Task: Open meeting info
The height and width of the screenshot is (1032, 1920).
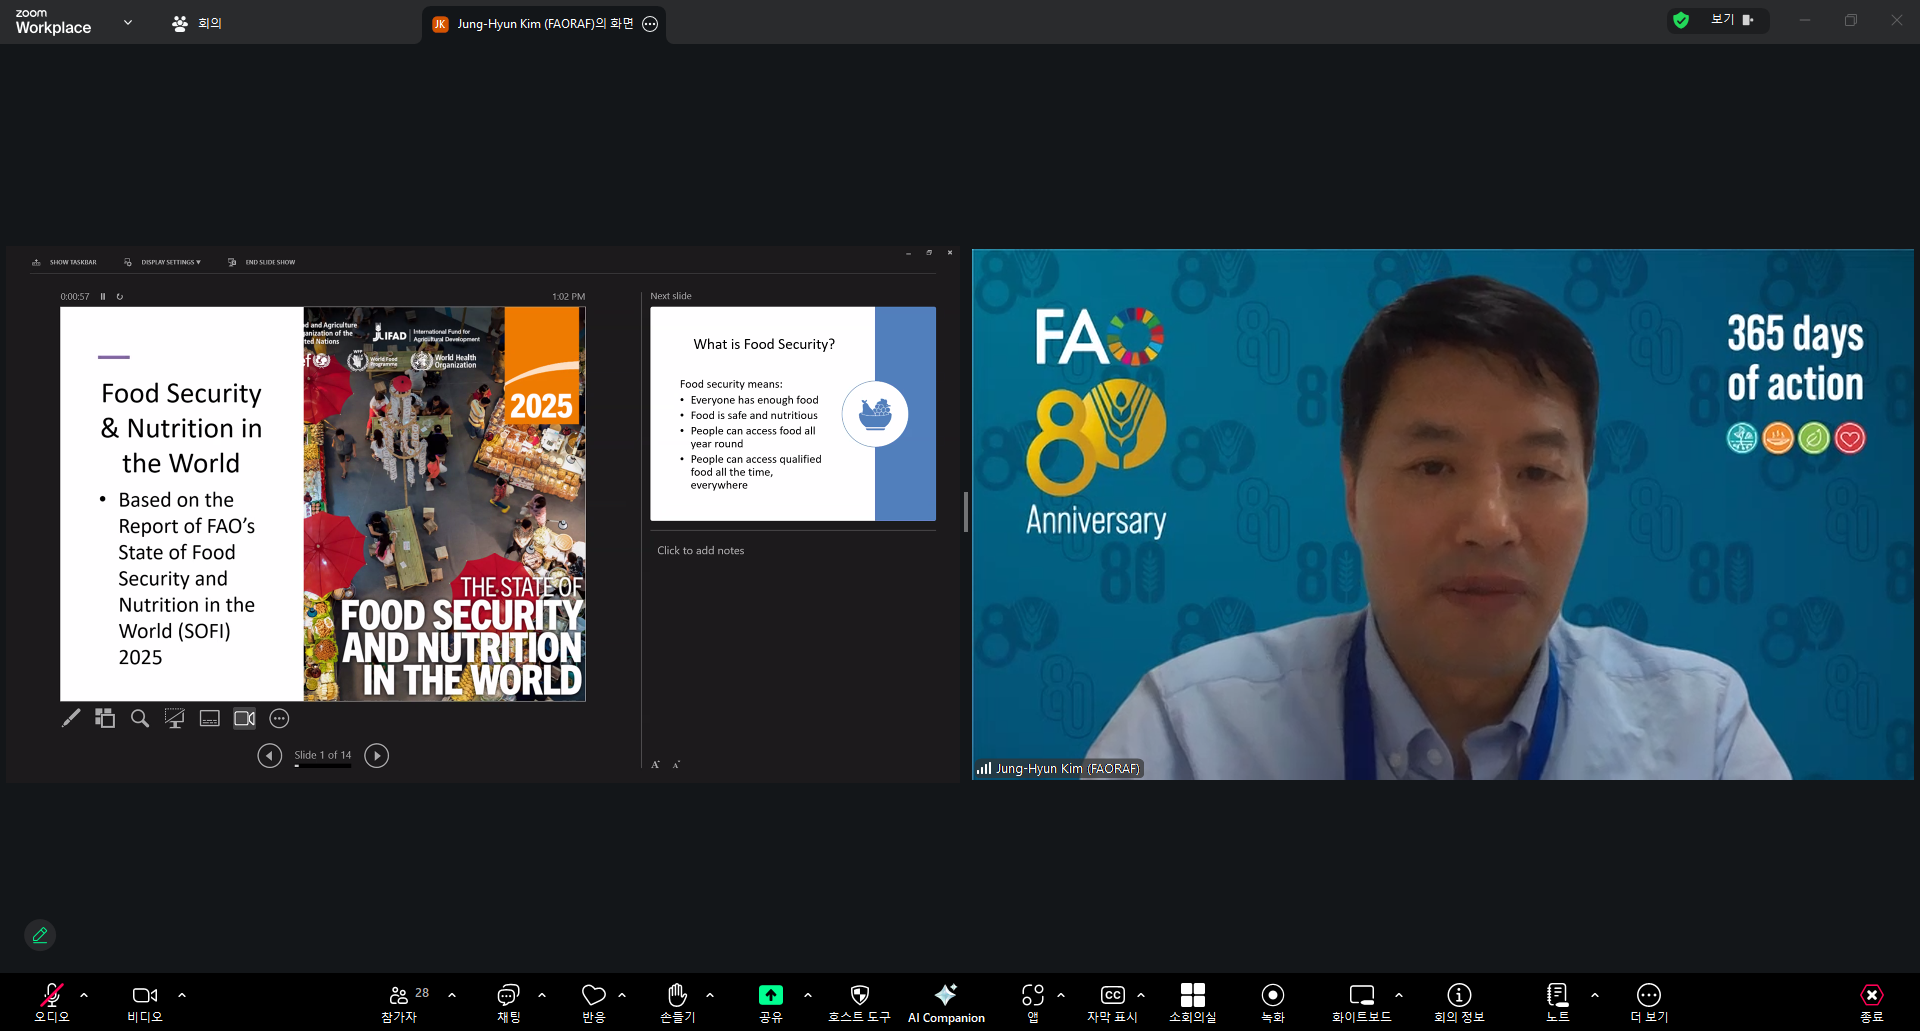Action: tap(1459, 1001)
